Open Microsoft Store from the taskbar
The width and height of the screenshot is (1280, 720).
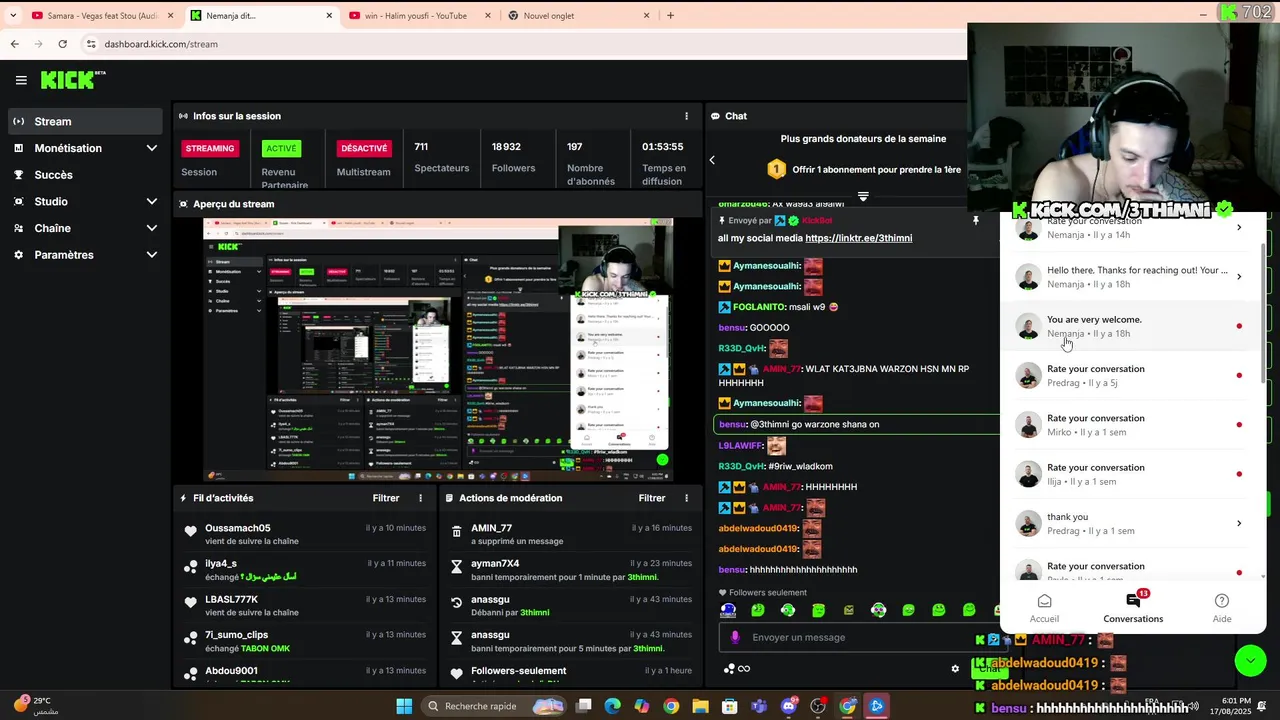tap(730, 706)
